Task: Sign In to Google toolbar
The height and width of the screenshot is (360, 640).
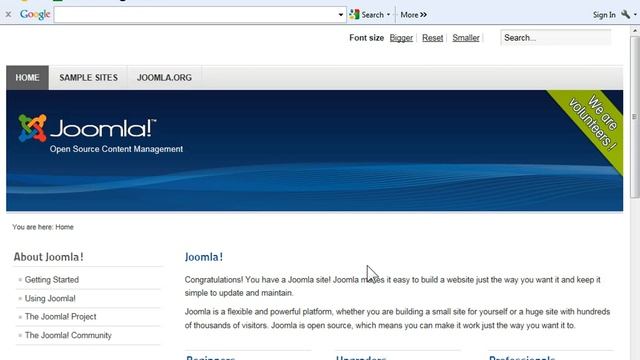Action: [x=604, y=15]
